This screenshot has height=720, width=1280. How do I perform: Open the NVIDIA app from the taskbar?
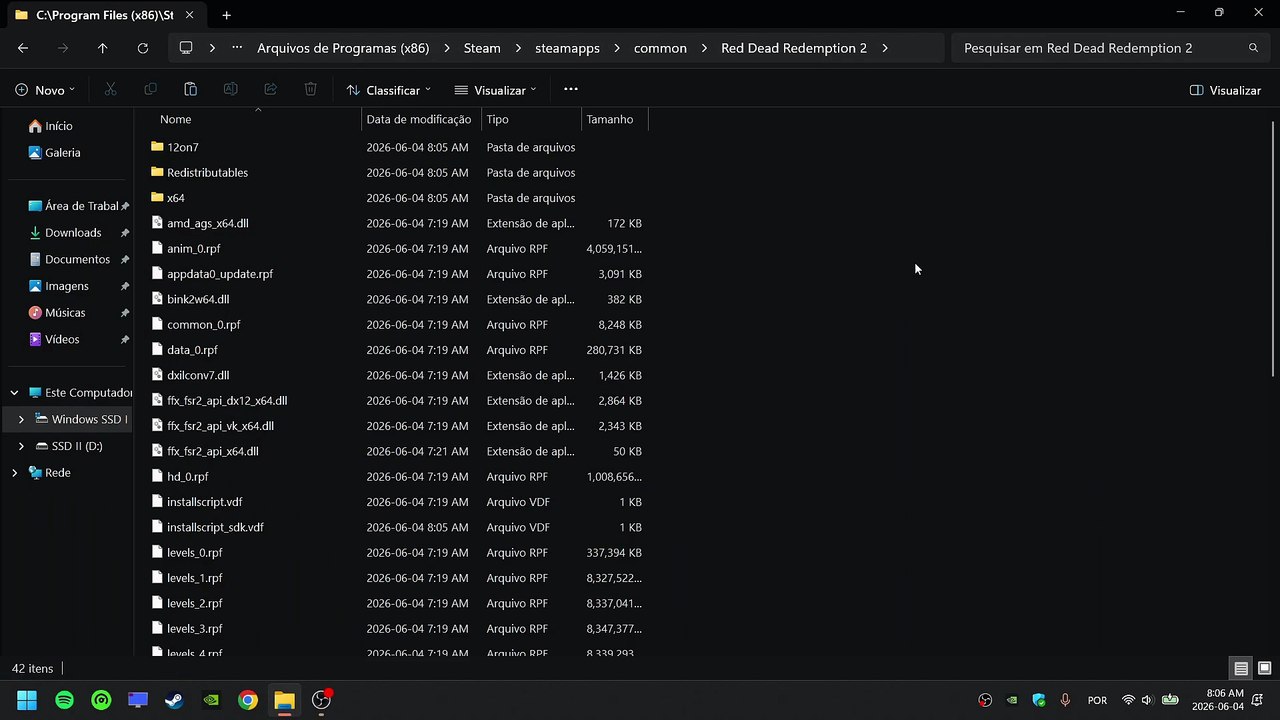(211, 700)
